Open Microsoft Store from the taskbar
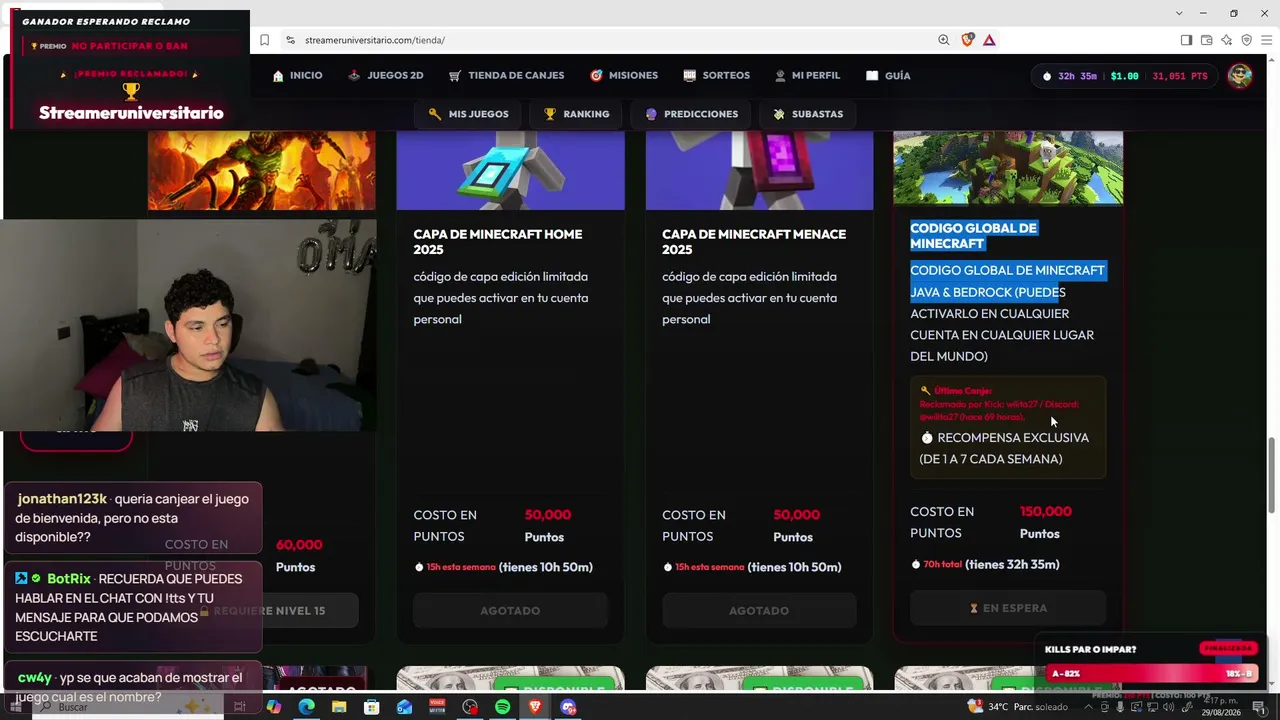 click(x=372, y=707)
